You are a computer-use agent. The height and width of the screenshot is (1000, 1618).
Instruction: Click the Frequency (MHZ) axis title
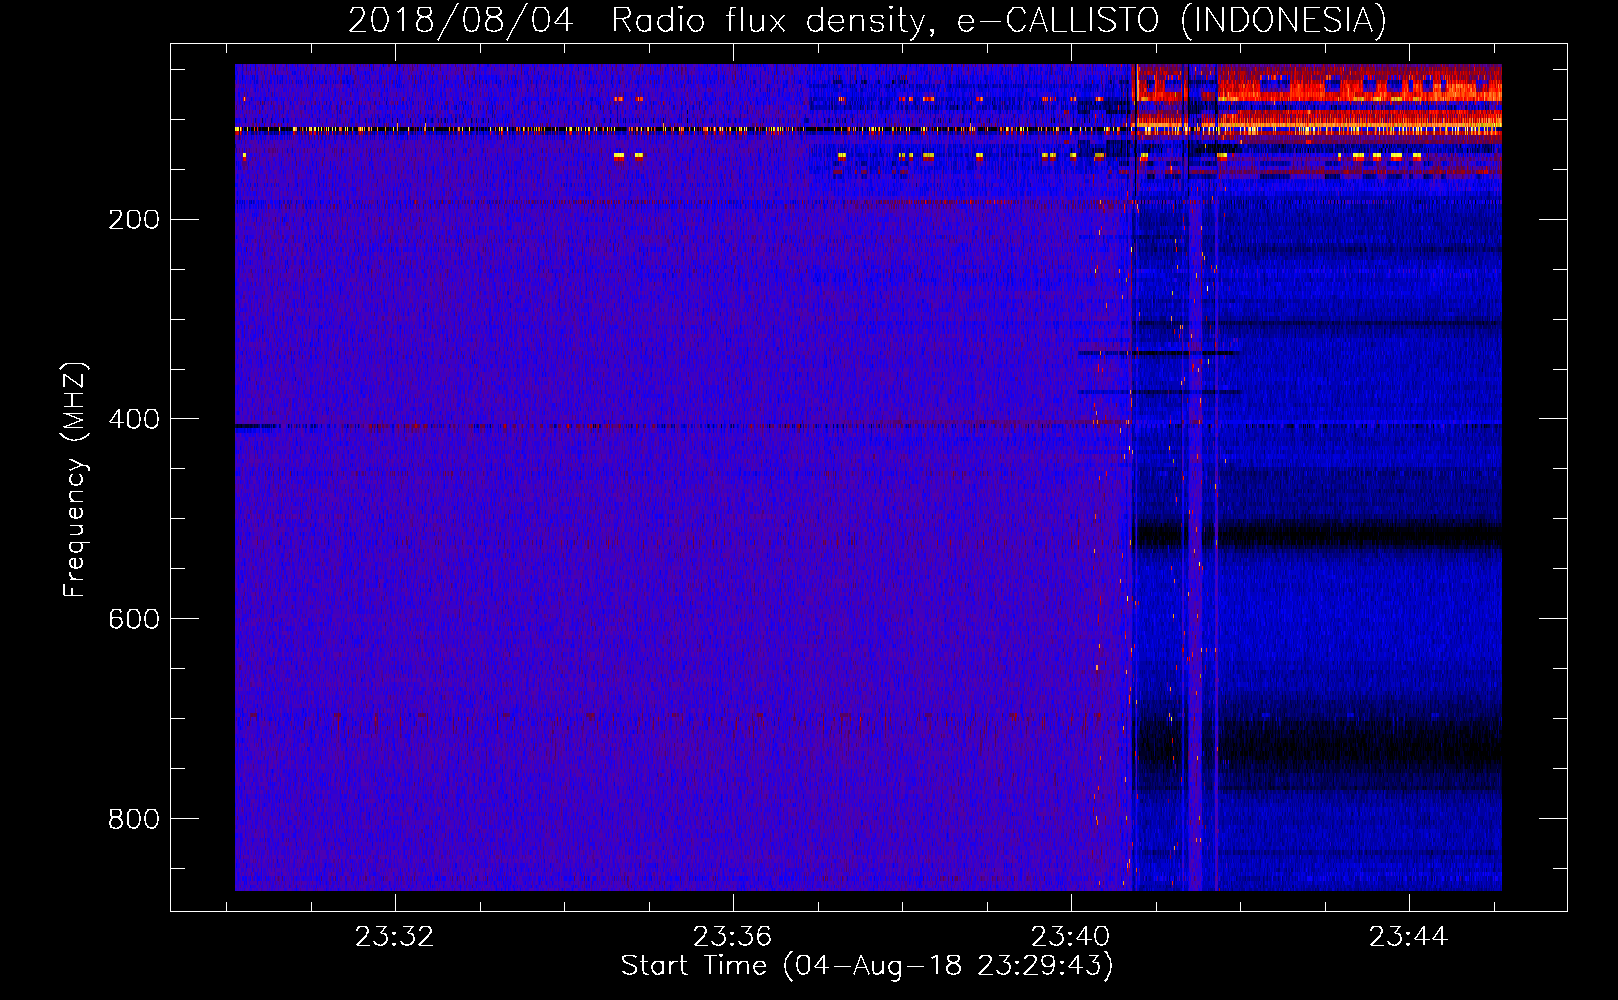coord(75,480)
